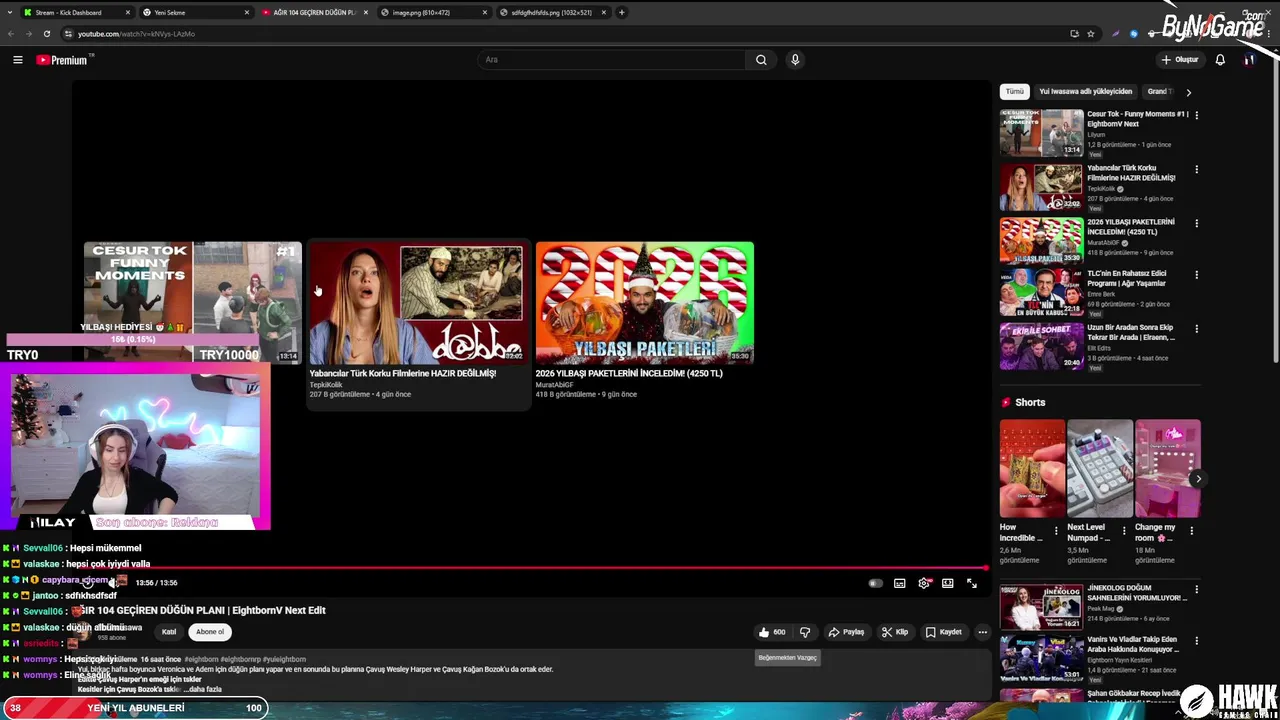
Task: Open the Chrome tab search dropdown
Action: [10, 12]
